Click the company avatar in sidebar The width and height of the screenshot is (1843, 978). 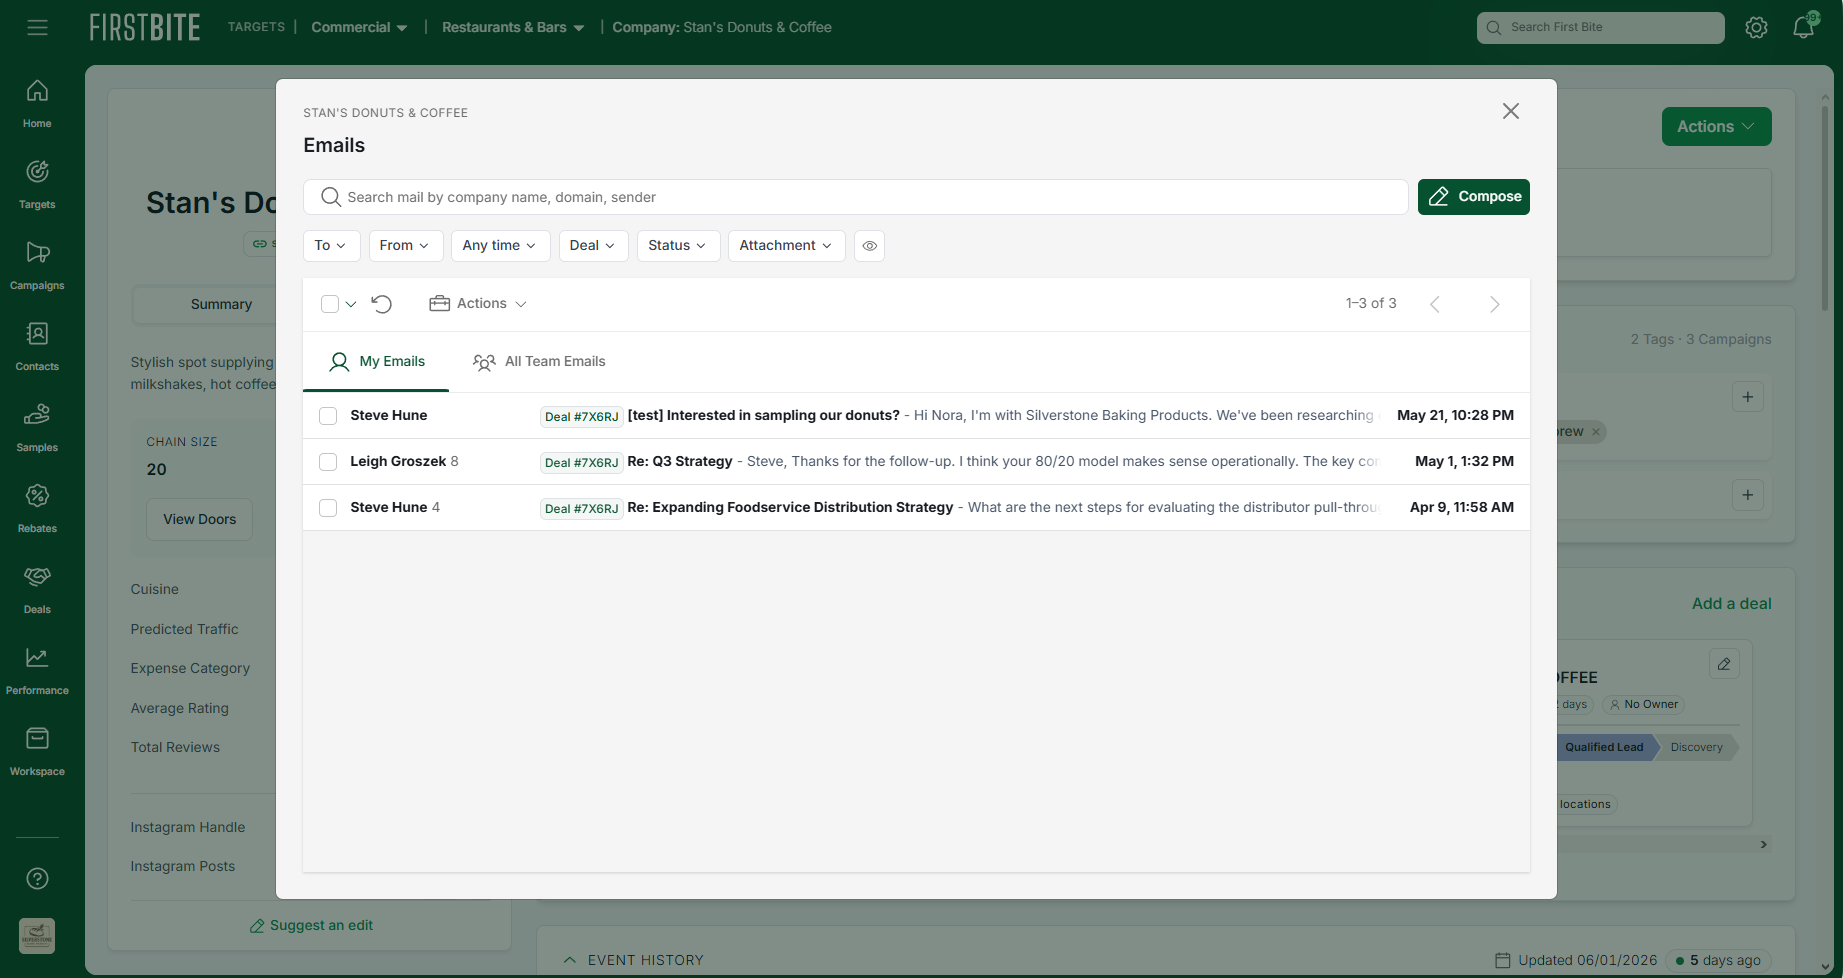pyautogui.click(x=37, y=936)
